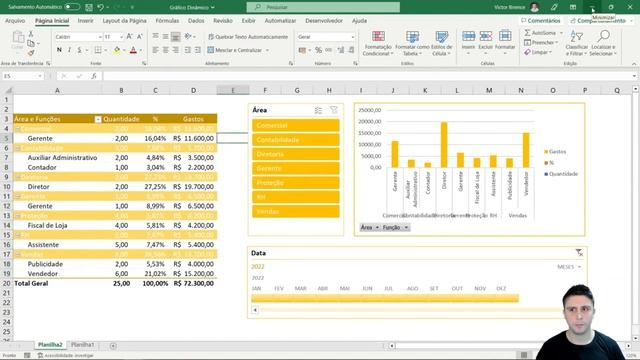Select Vendas in Área slicer
This screenshot has width=640, height=360.
click(x=296, y=211)
